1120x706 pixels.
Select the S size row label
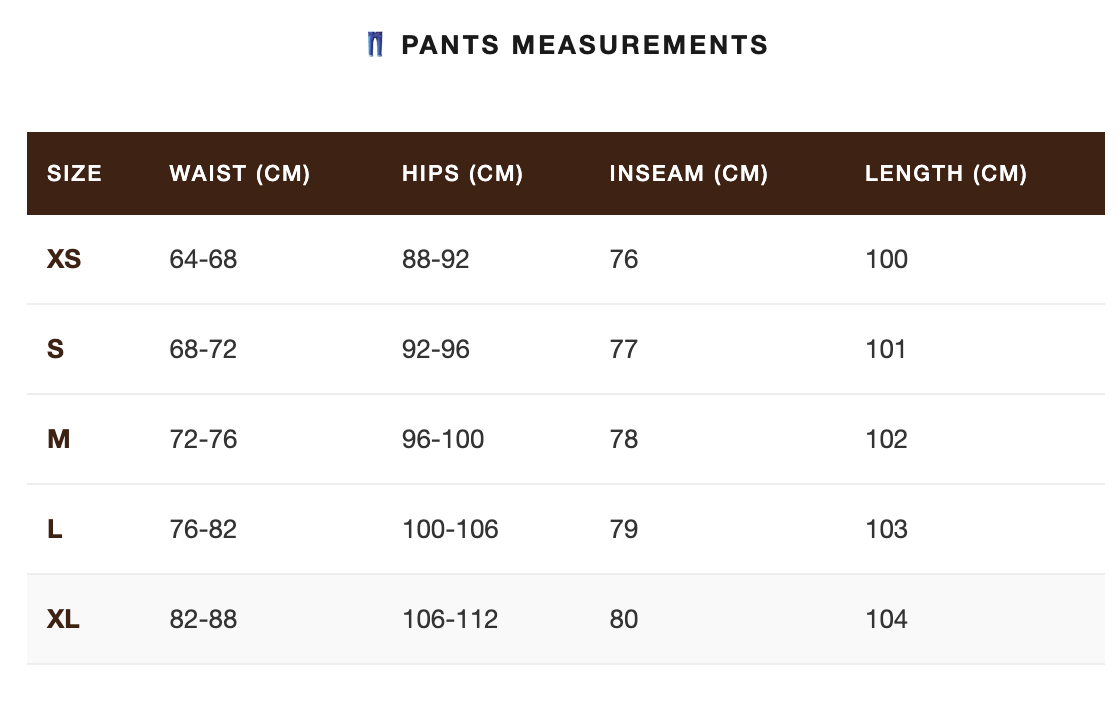[55, 350]
